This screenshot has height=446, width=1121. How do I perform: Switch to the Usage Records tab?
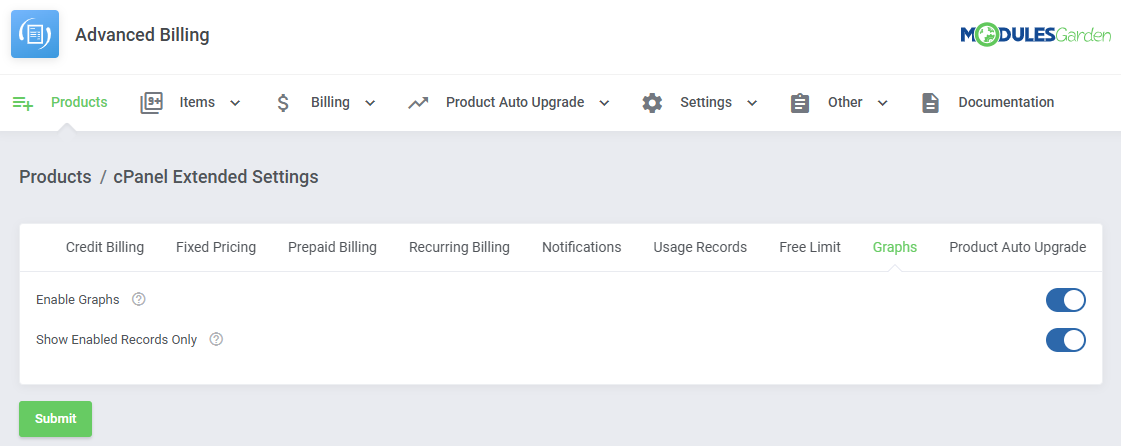click(x=700, y=247)
